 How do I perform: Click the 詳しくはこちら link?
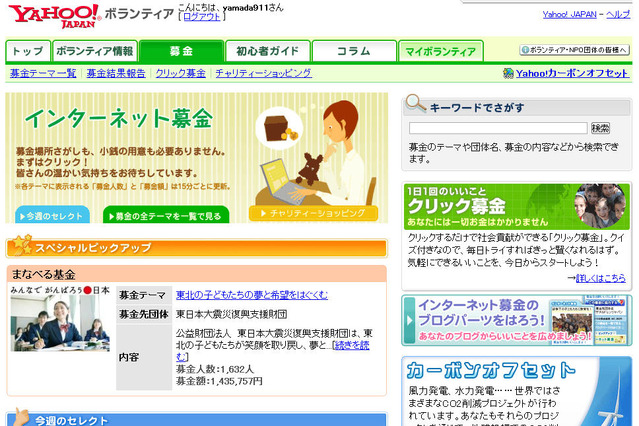pos(601,278)
